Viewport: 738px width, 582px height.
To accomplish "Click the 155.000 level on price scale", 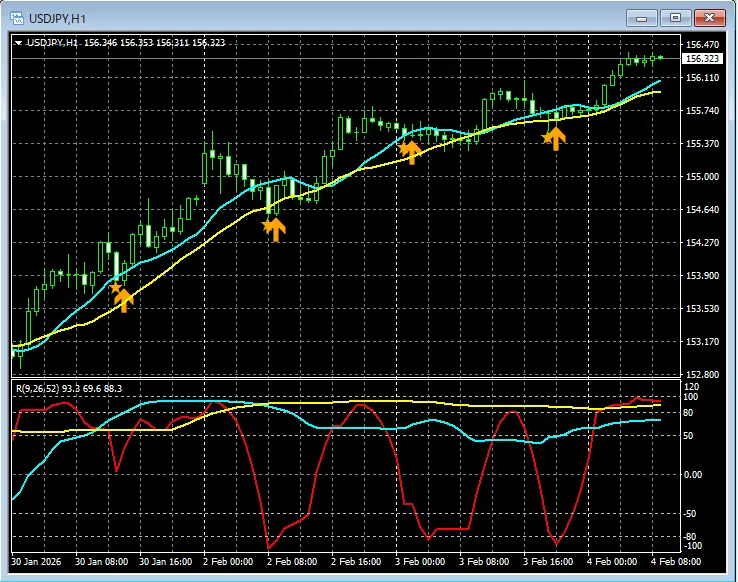I will click(702, 176).
